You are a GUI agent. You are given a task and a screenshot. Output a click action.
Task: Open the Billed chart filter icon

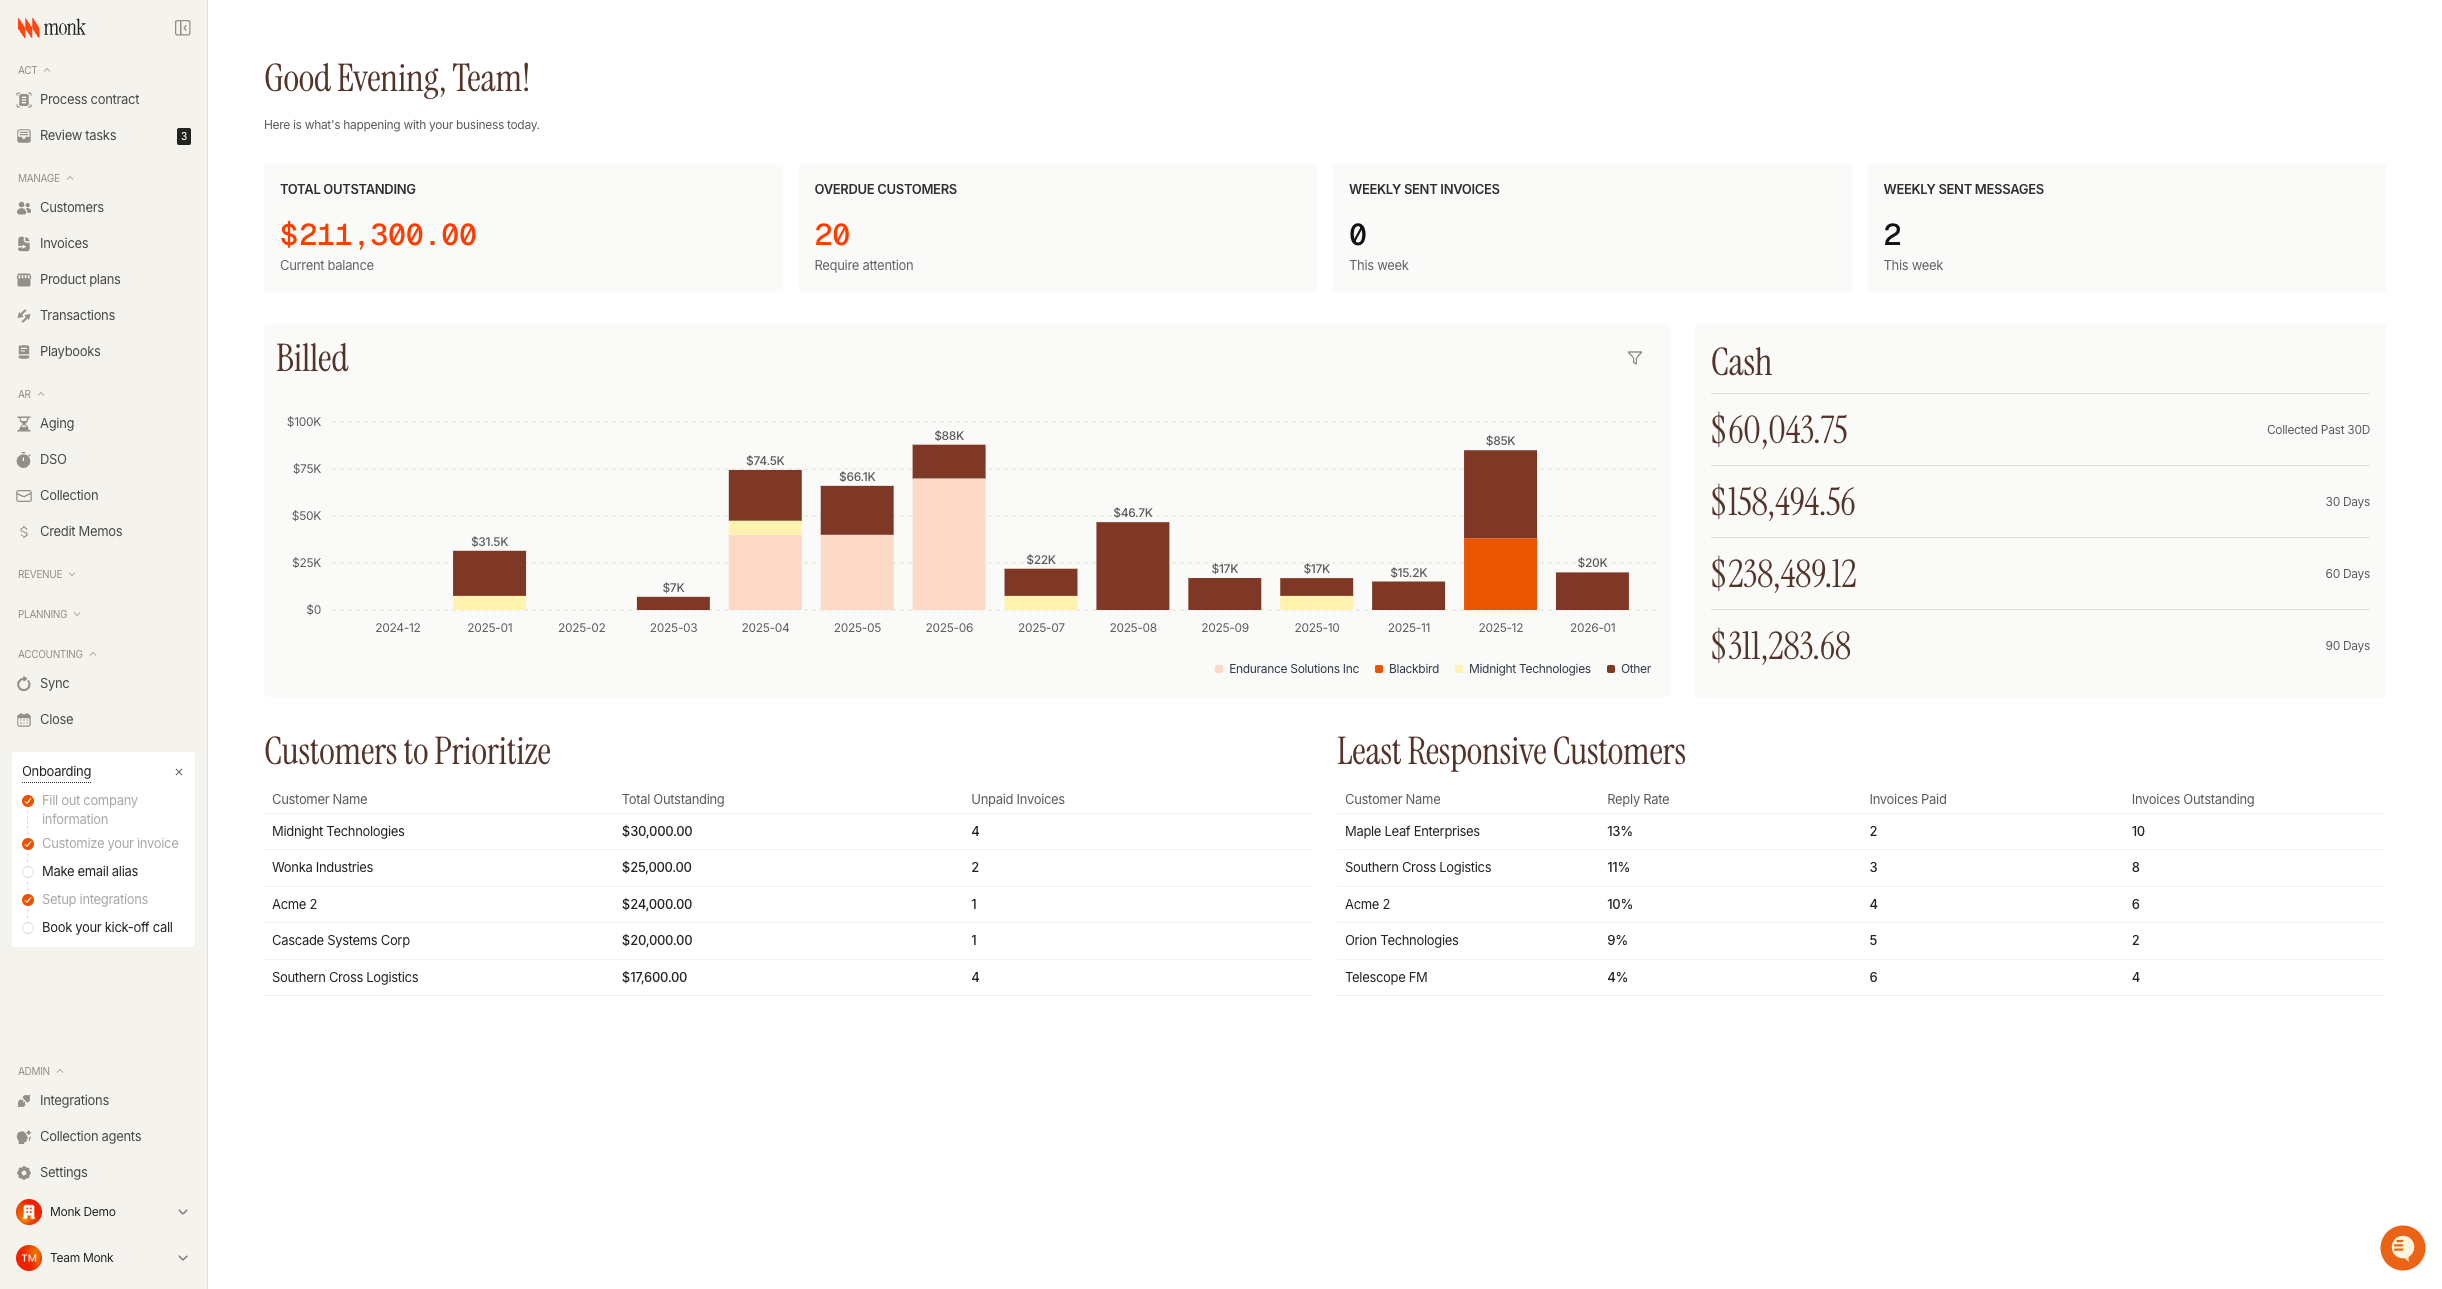pyautogui.click(x=1635, y=357)
